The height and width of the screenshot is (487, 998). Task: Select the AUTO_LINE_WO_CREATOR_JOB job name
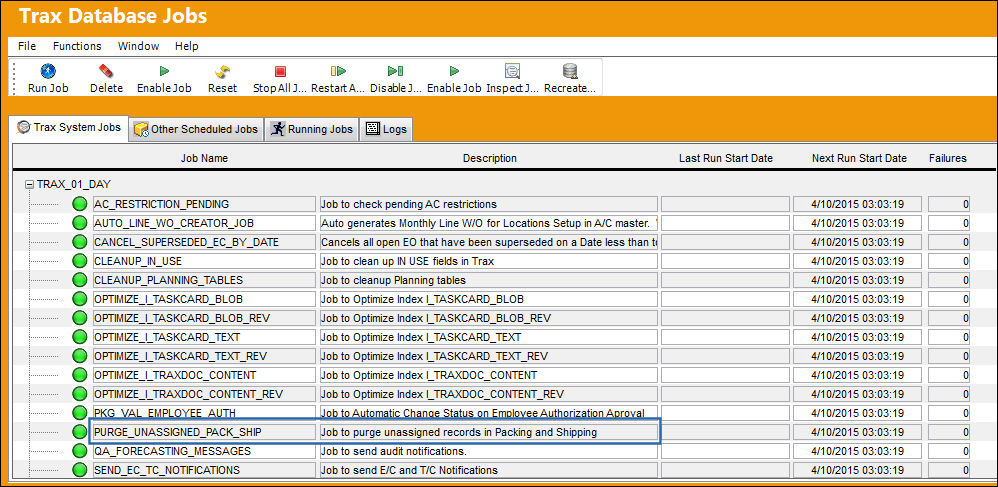point(204,223)
